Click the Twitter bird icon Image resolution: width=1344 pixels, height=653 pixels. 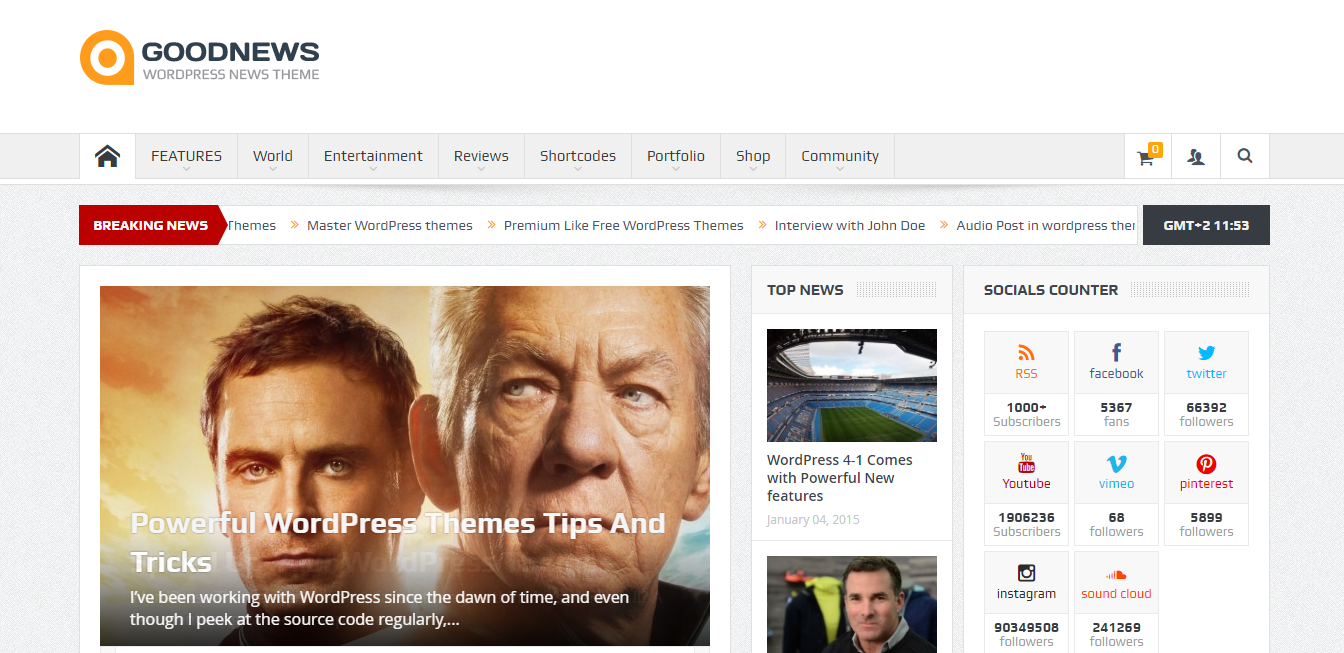click(1206, 353)
